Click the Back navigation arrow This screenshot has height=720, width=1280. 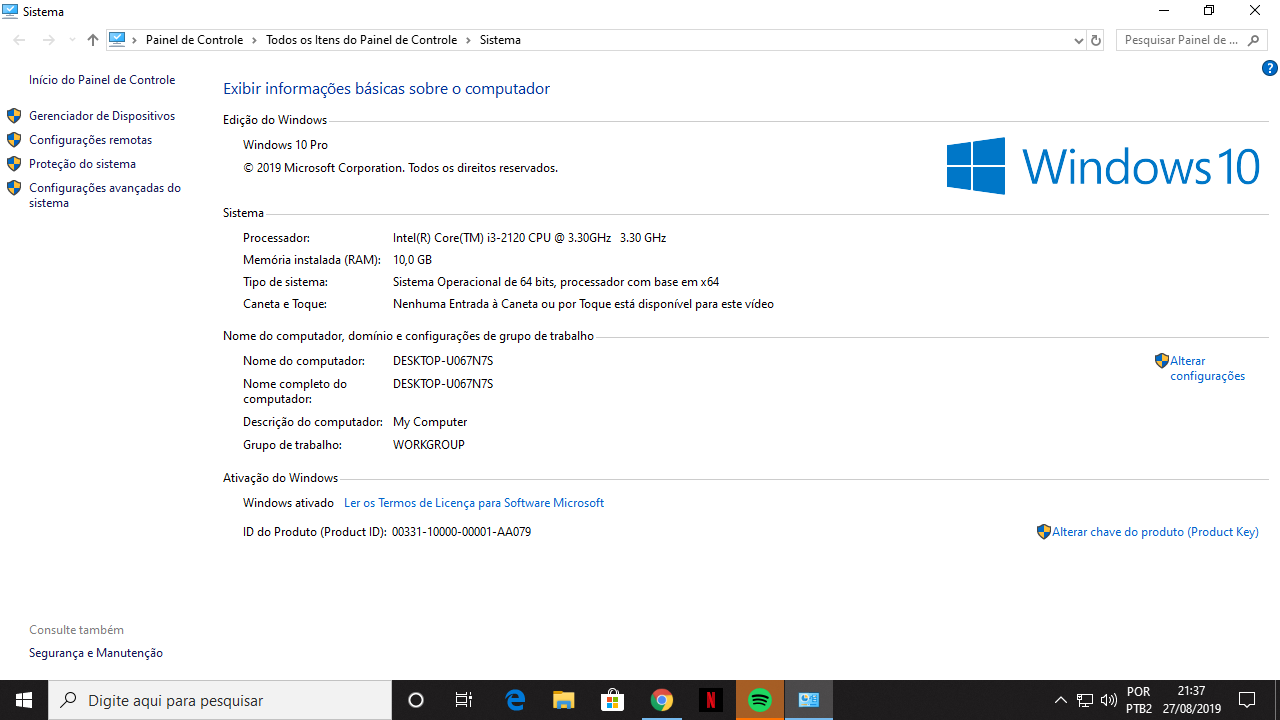(x=19, y=40)
